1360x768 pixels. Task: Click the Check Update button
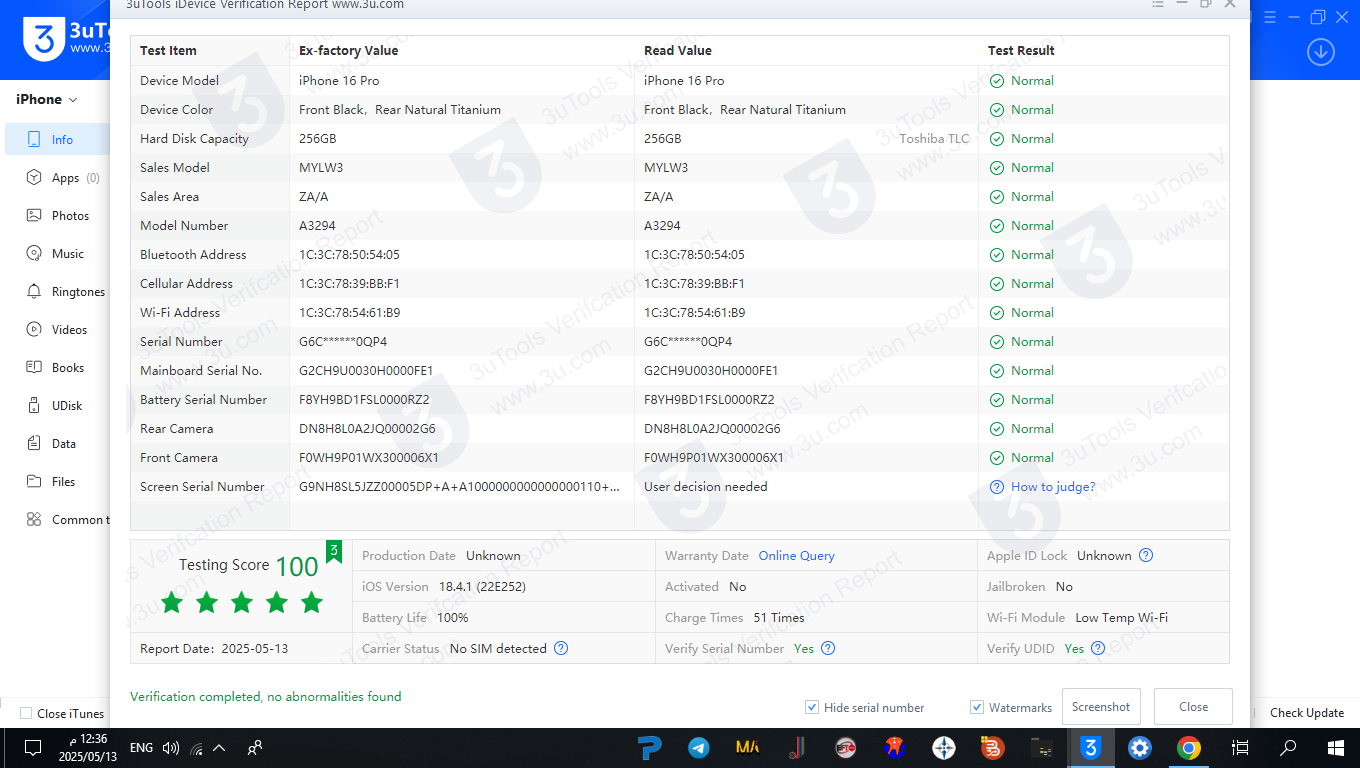(x=1307, y=713)
